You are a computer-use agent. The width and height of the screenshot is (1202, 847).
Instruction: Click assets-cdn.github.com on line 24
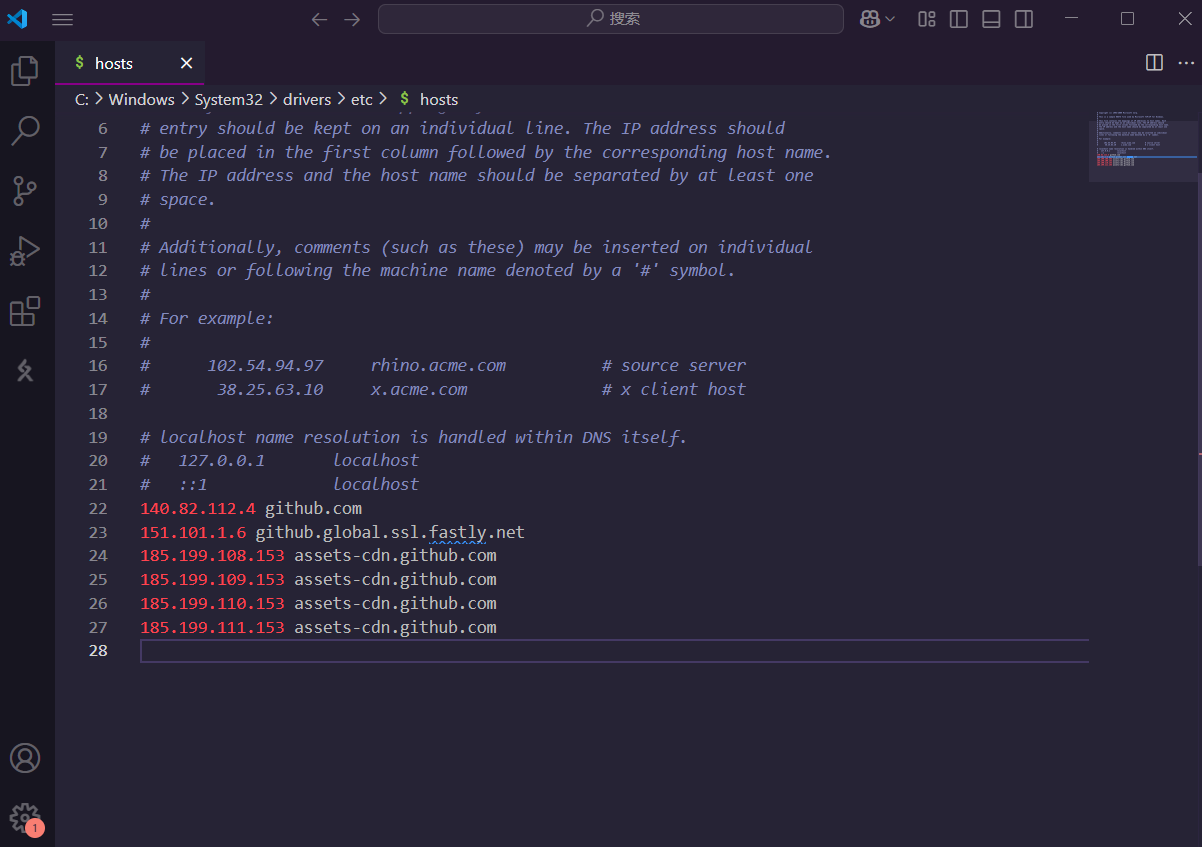click(395, 555)
